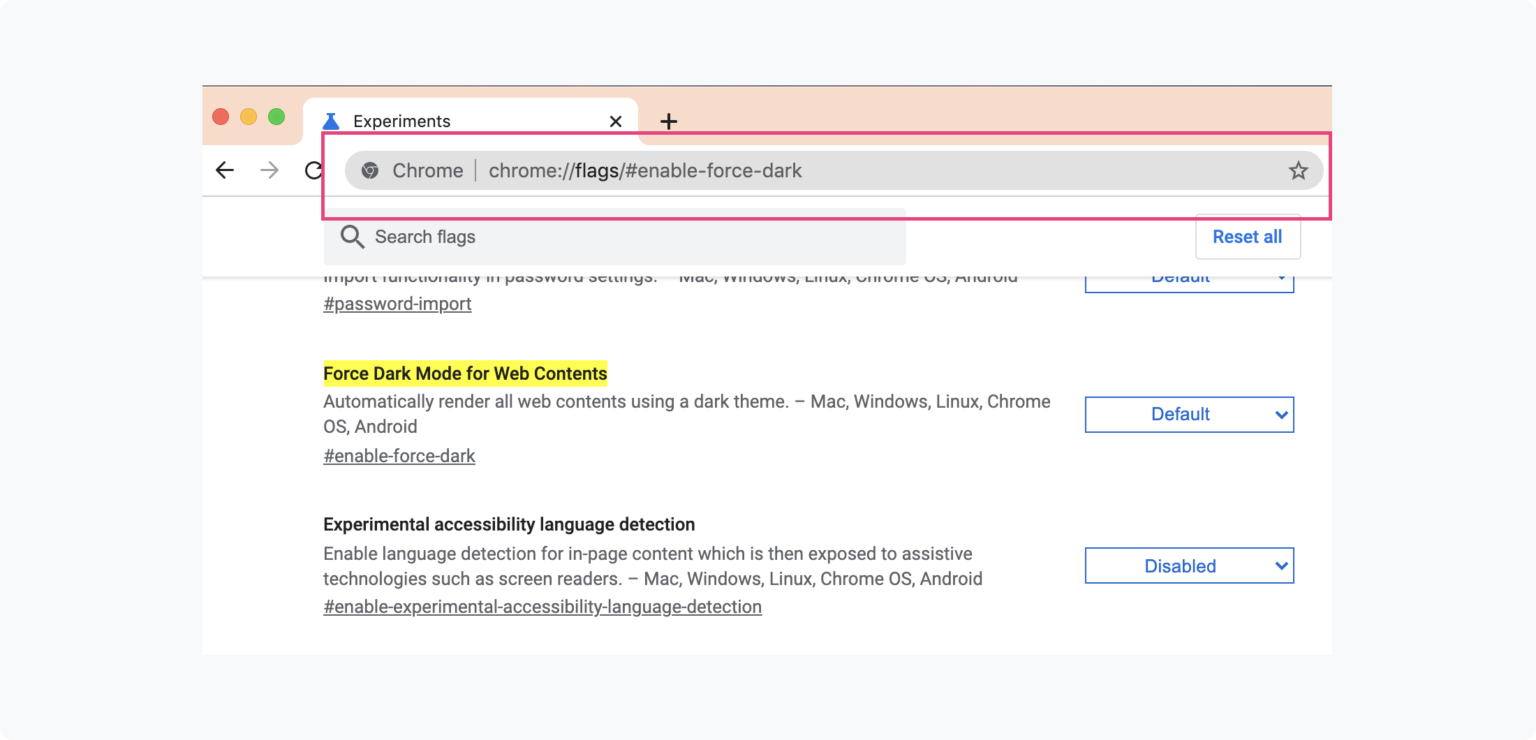Open a new tab with the plus icon
Screen dimensions: 1536x740
click(668, 121)
